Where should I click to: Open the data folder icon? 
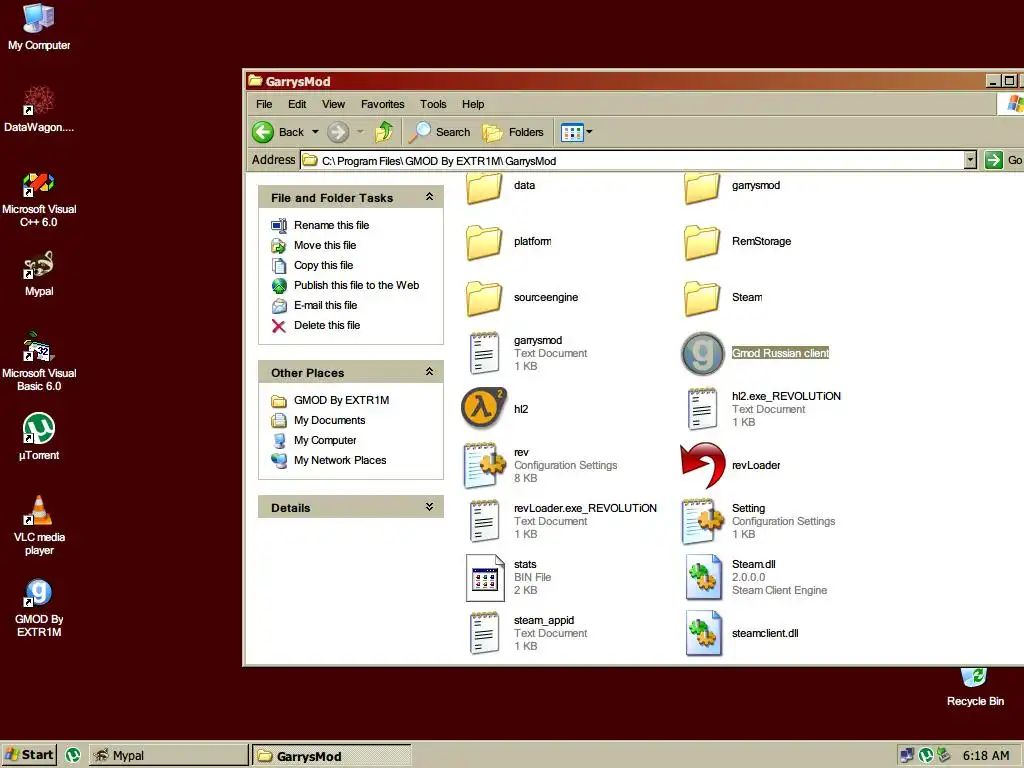click(484, 188)
